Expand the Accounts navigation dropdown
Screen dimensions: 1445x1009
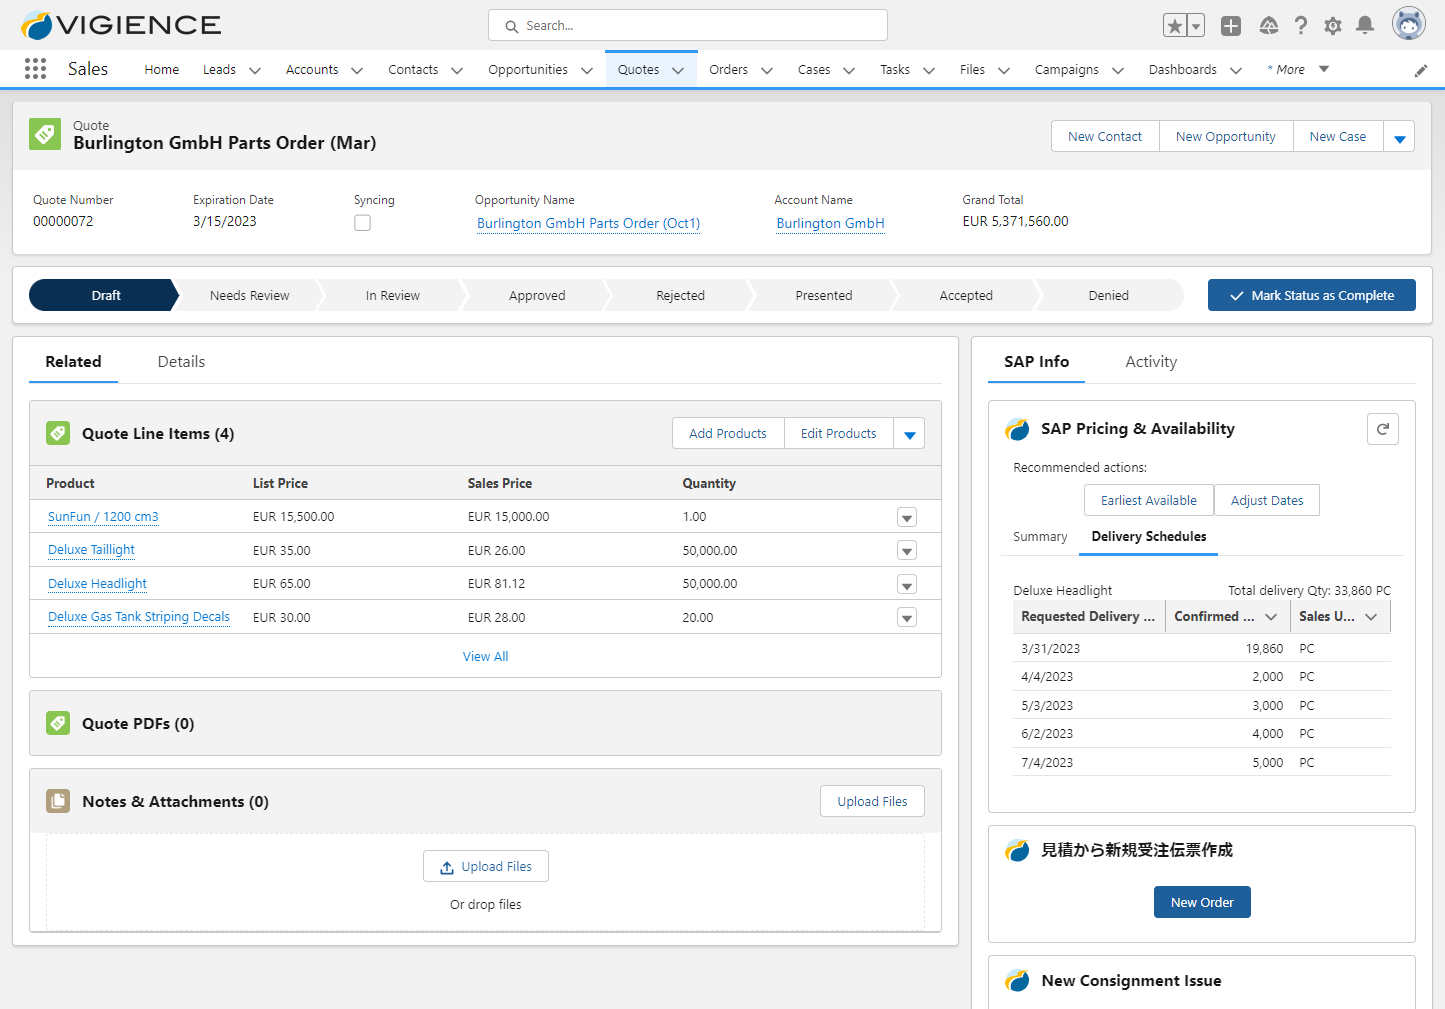coord(357,70)
